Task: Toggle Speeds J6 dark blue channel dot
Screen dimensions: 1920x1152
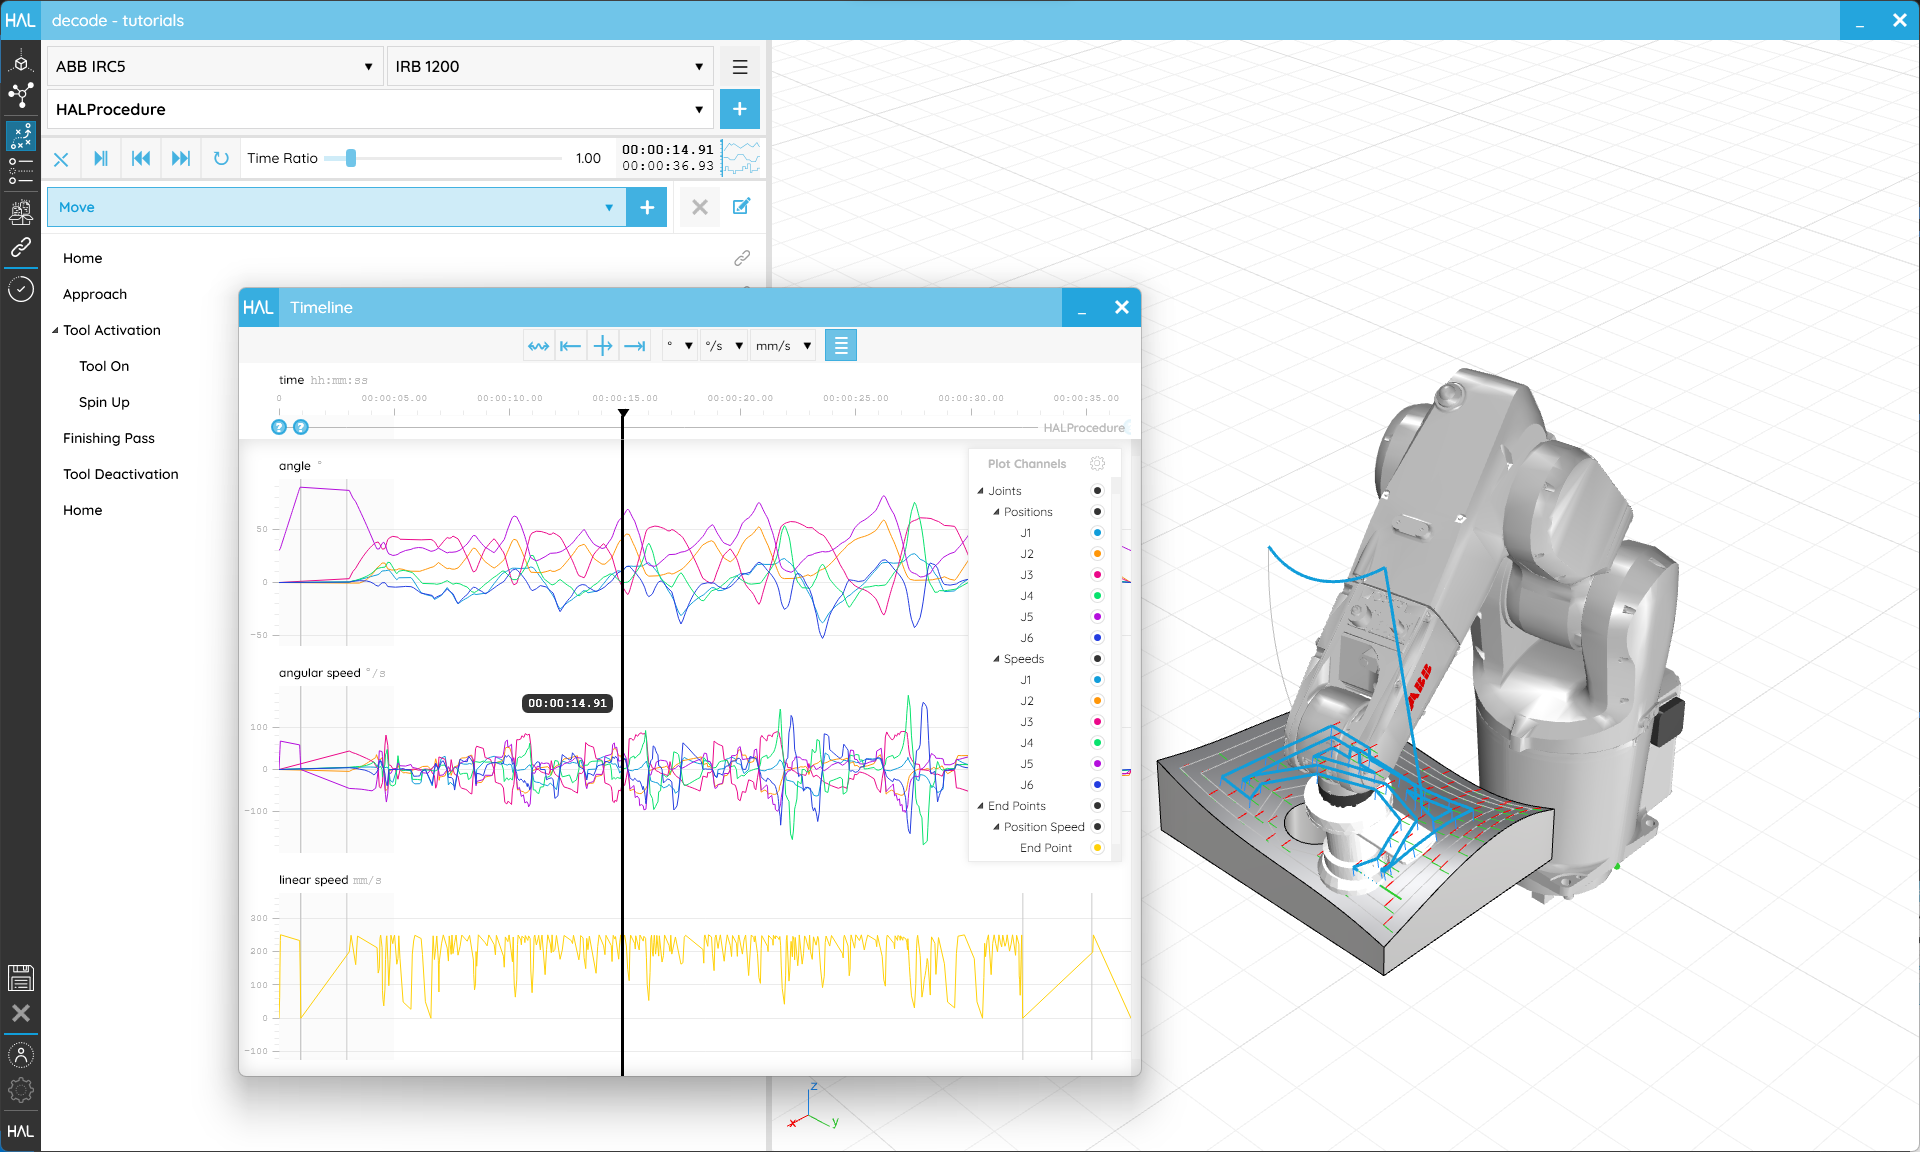Action: click(x=1097, y=785)
